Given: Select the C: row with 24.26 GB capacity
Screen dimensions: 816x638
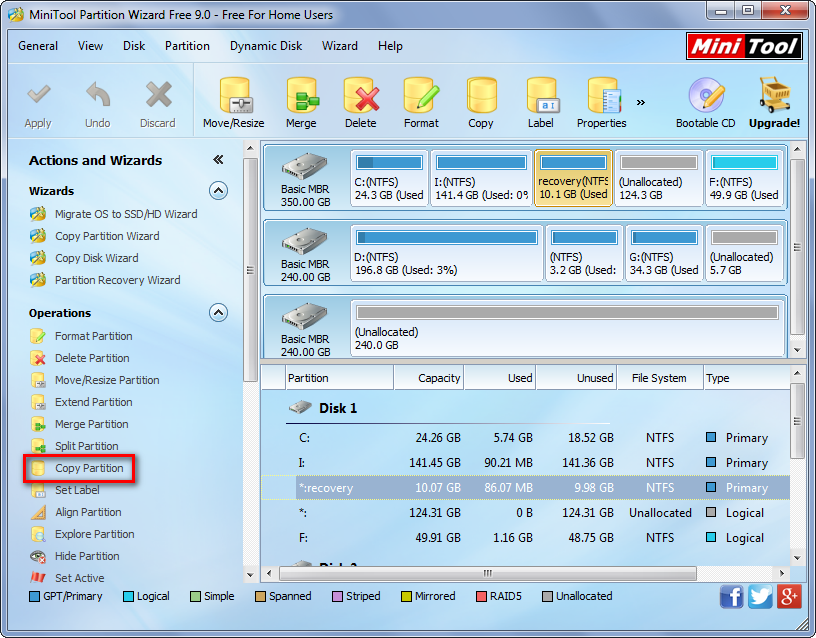Looking at the screenshot, I should 526,438.
